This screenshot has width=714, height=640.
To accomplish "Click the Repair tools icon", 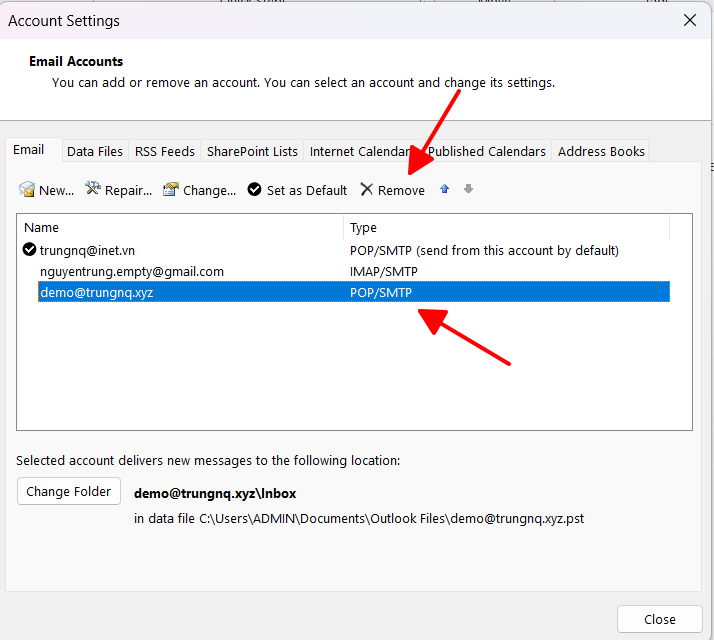I will [93, 188].
